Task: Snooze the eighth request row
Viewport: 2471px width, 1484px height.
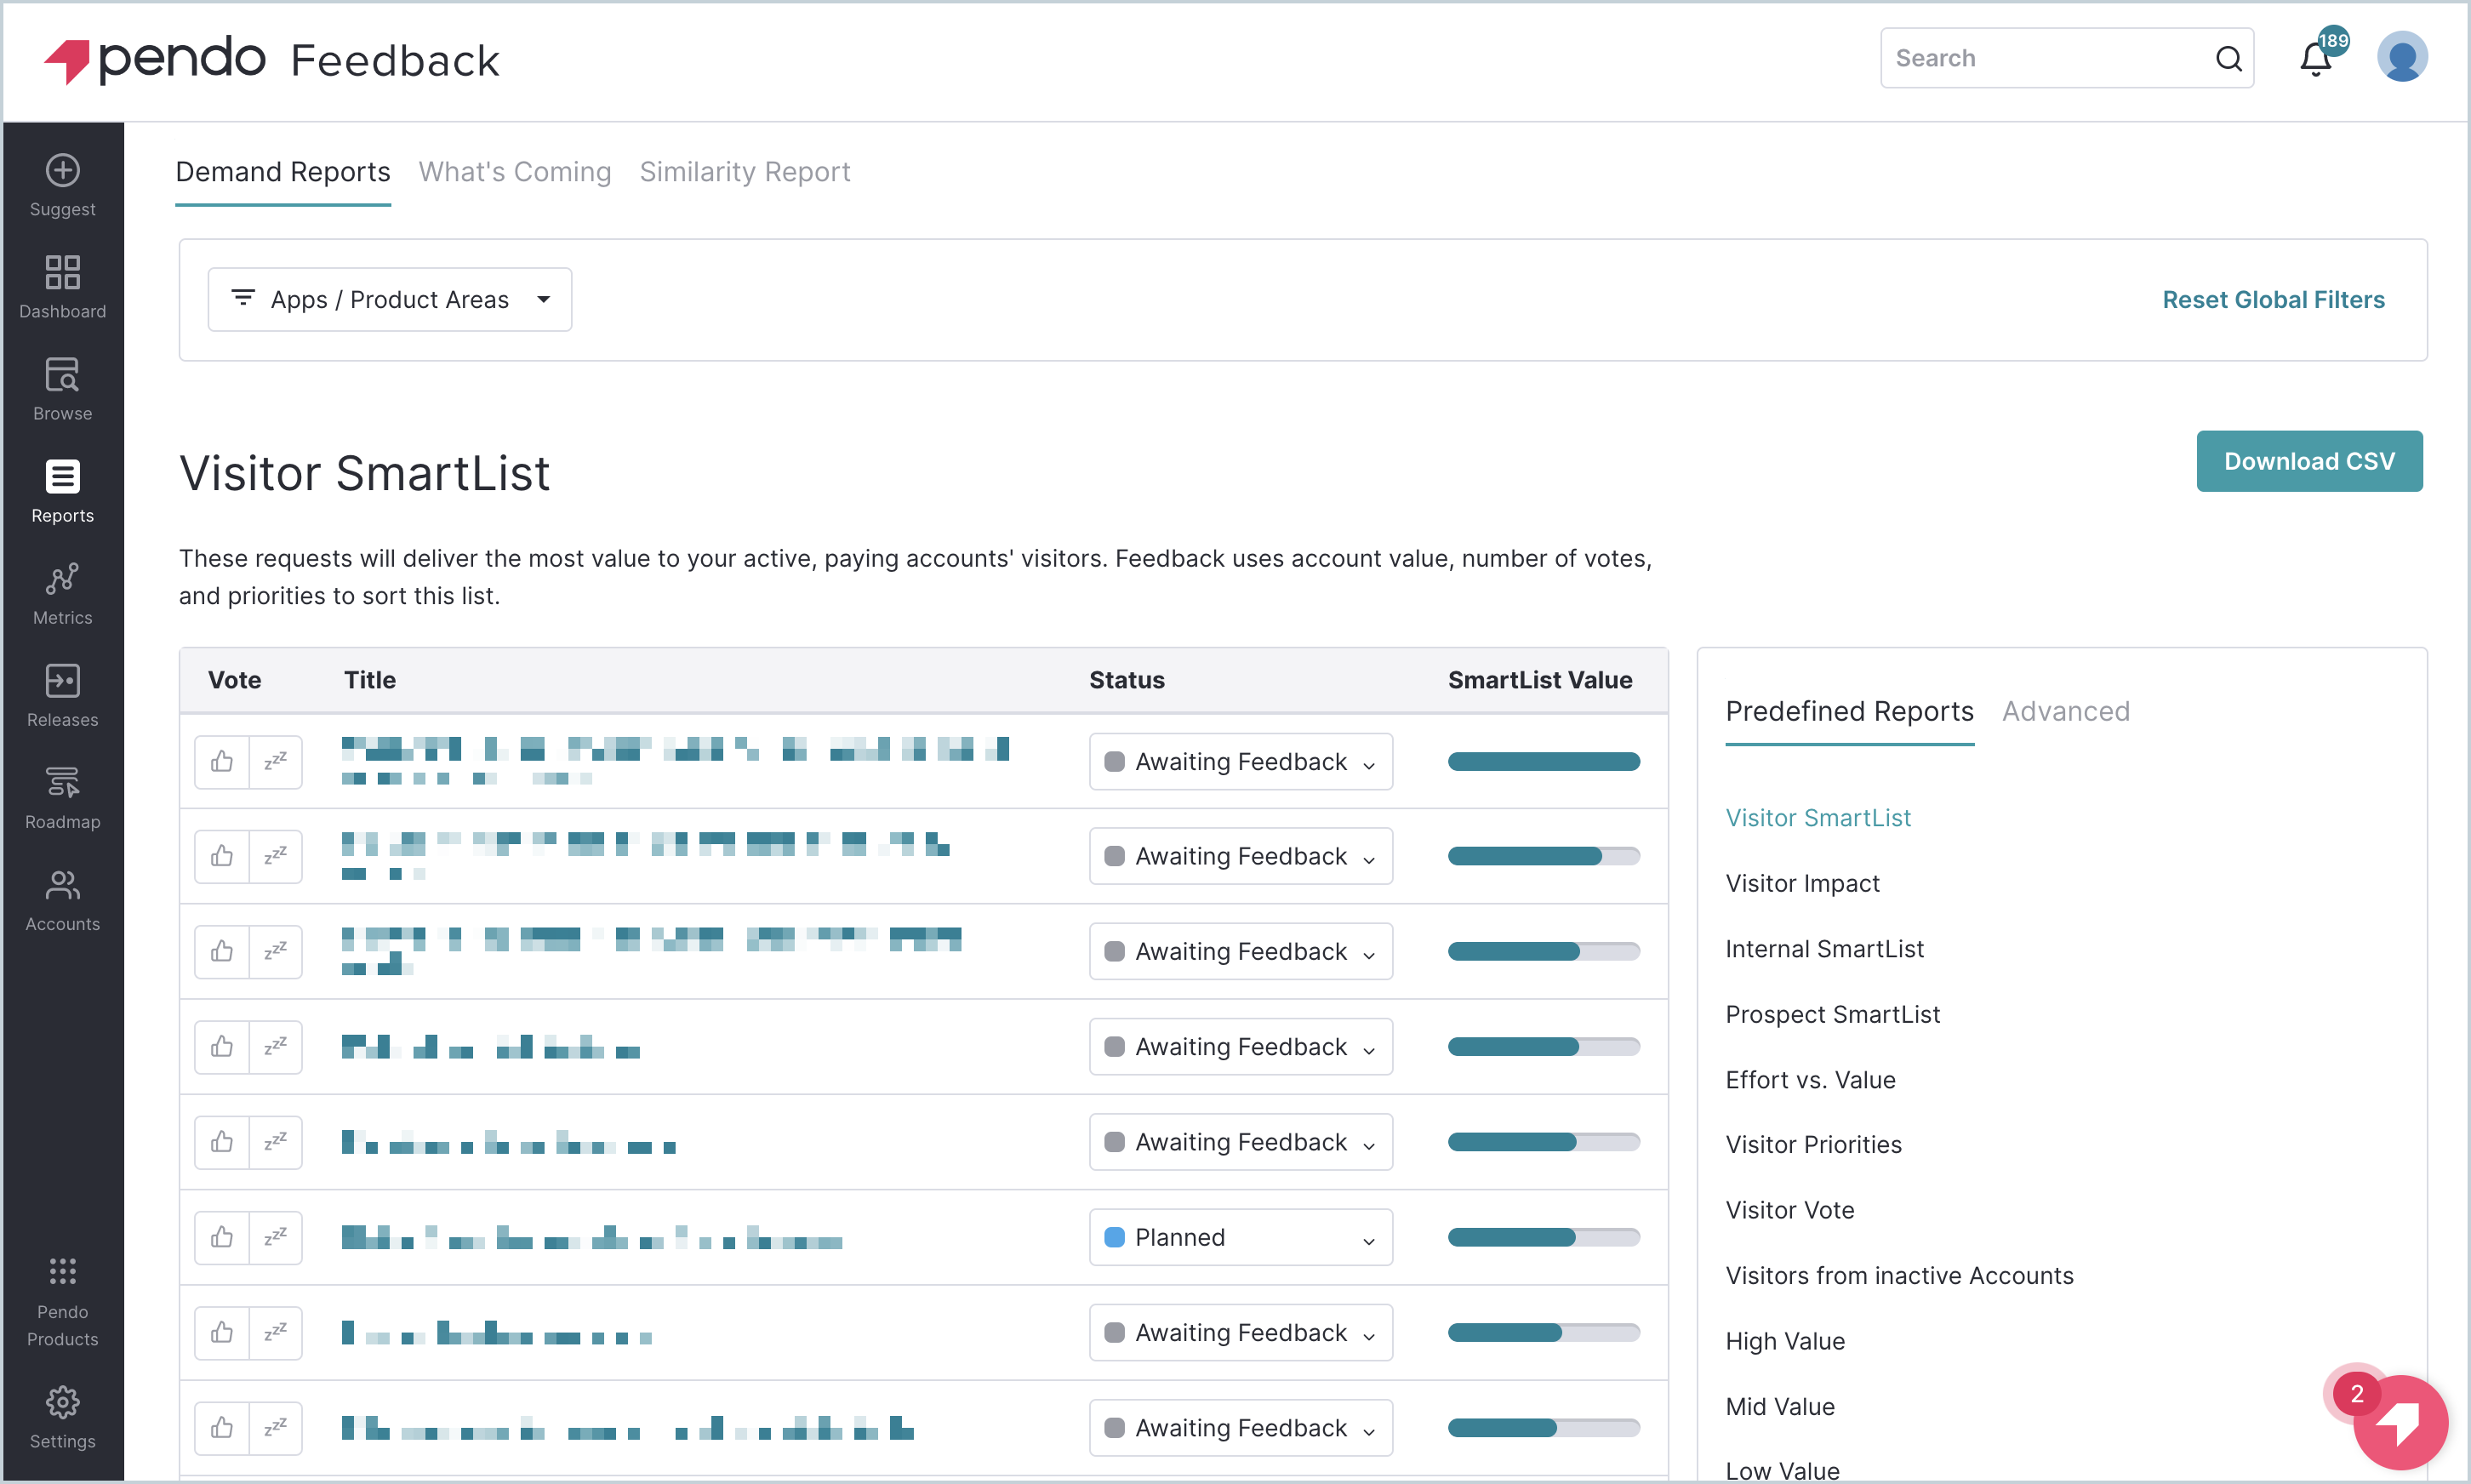Action: pos(276,1428)
